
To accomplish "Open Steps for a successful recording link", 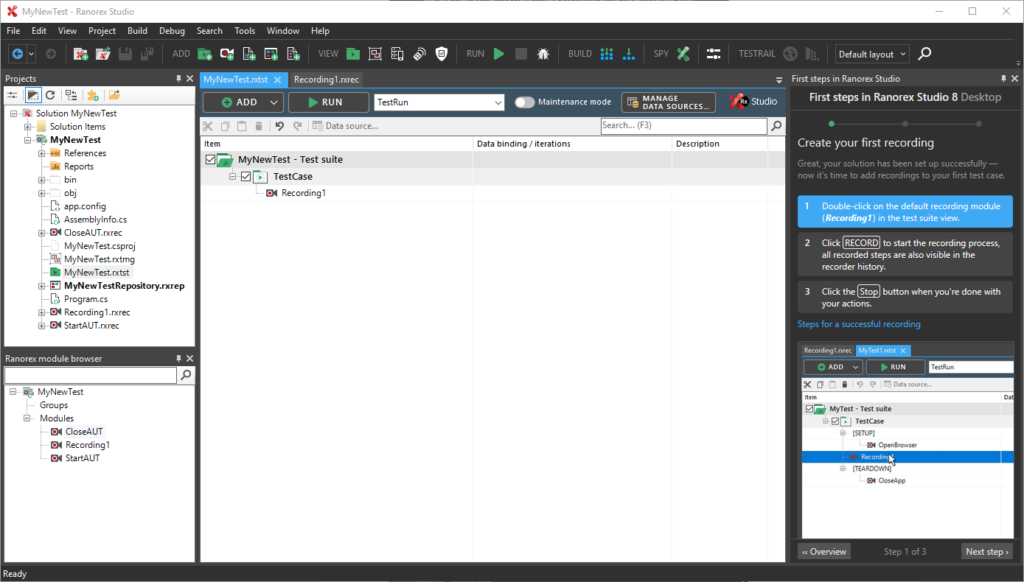I will click(x=859, y=324).
